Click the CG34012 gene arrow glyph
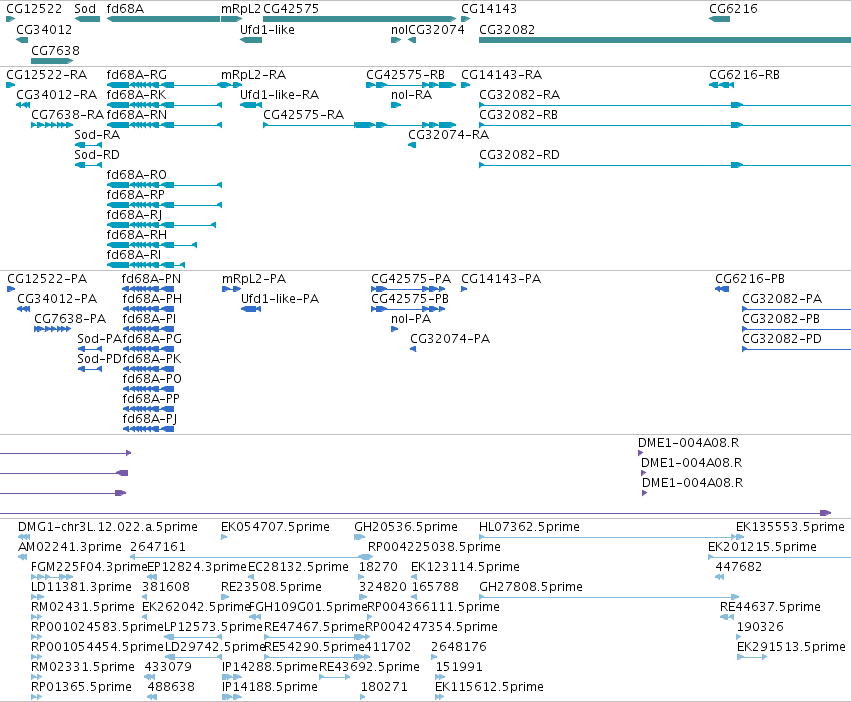 pos(22,40)
